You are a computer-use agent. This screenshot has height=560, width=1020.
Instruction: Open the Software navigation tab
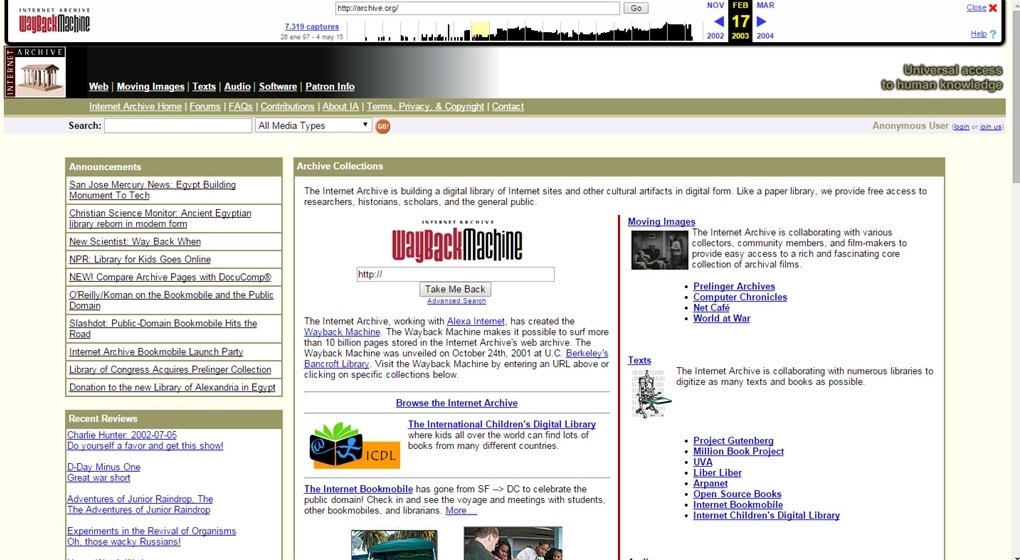[x=278, y=87]
